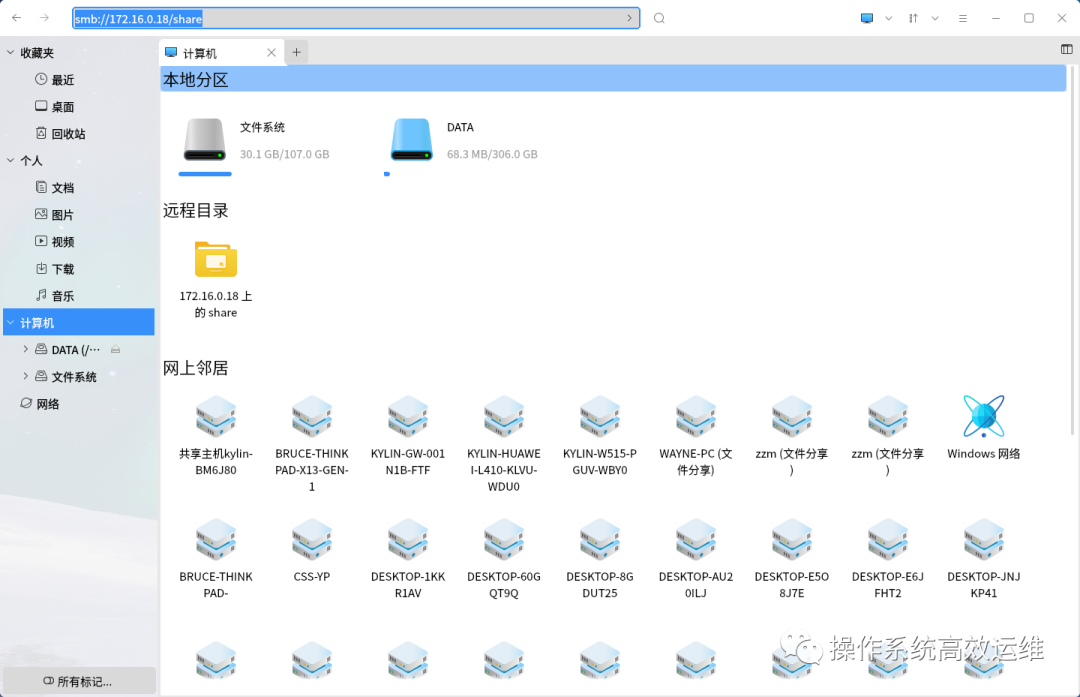This screenshot has width=1080, height=697.
Task: Click the 远程目录 section heading
Action: point(196,211)
